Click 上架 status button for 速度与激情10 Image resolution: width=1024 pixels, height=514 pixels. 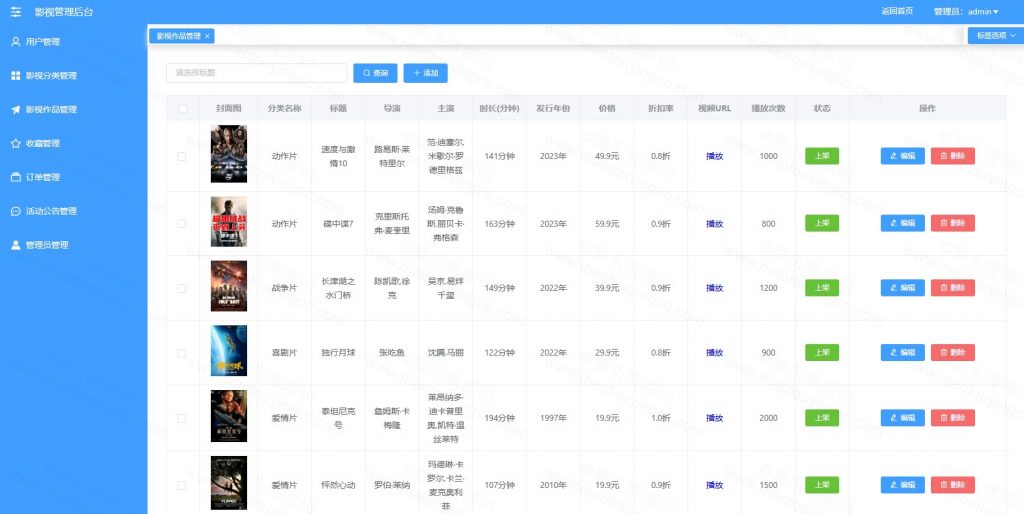[822, 156]
